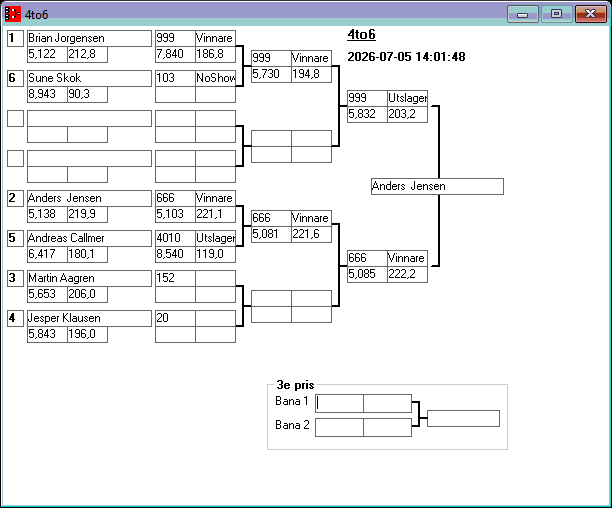Click the speed value 221,6
Screen dimensions: 612x508
[x=311, y=234]
